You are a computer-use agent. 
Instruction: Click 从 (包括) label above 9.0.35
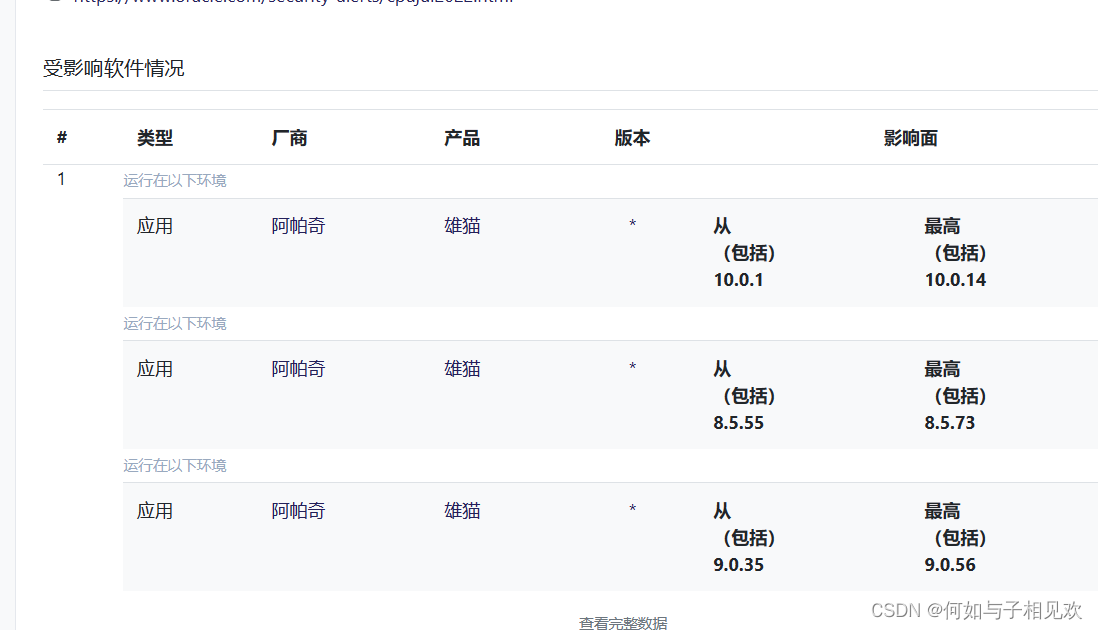coord(744,524)
